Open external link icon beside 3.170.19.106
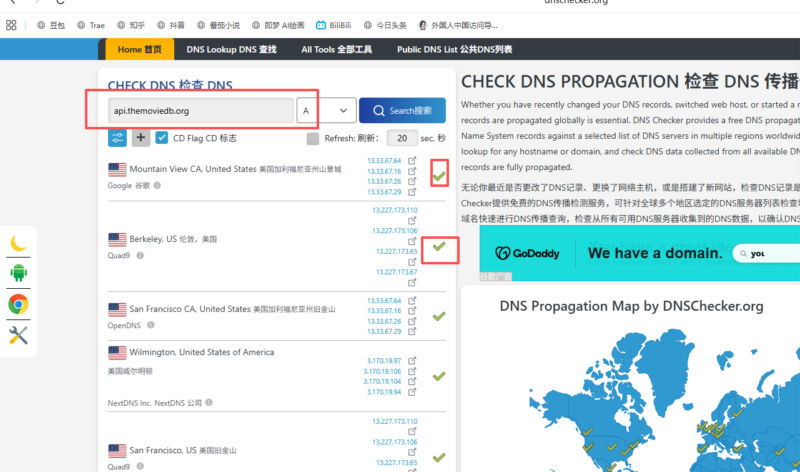 [412, 371]
